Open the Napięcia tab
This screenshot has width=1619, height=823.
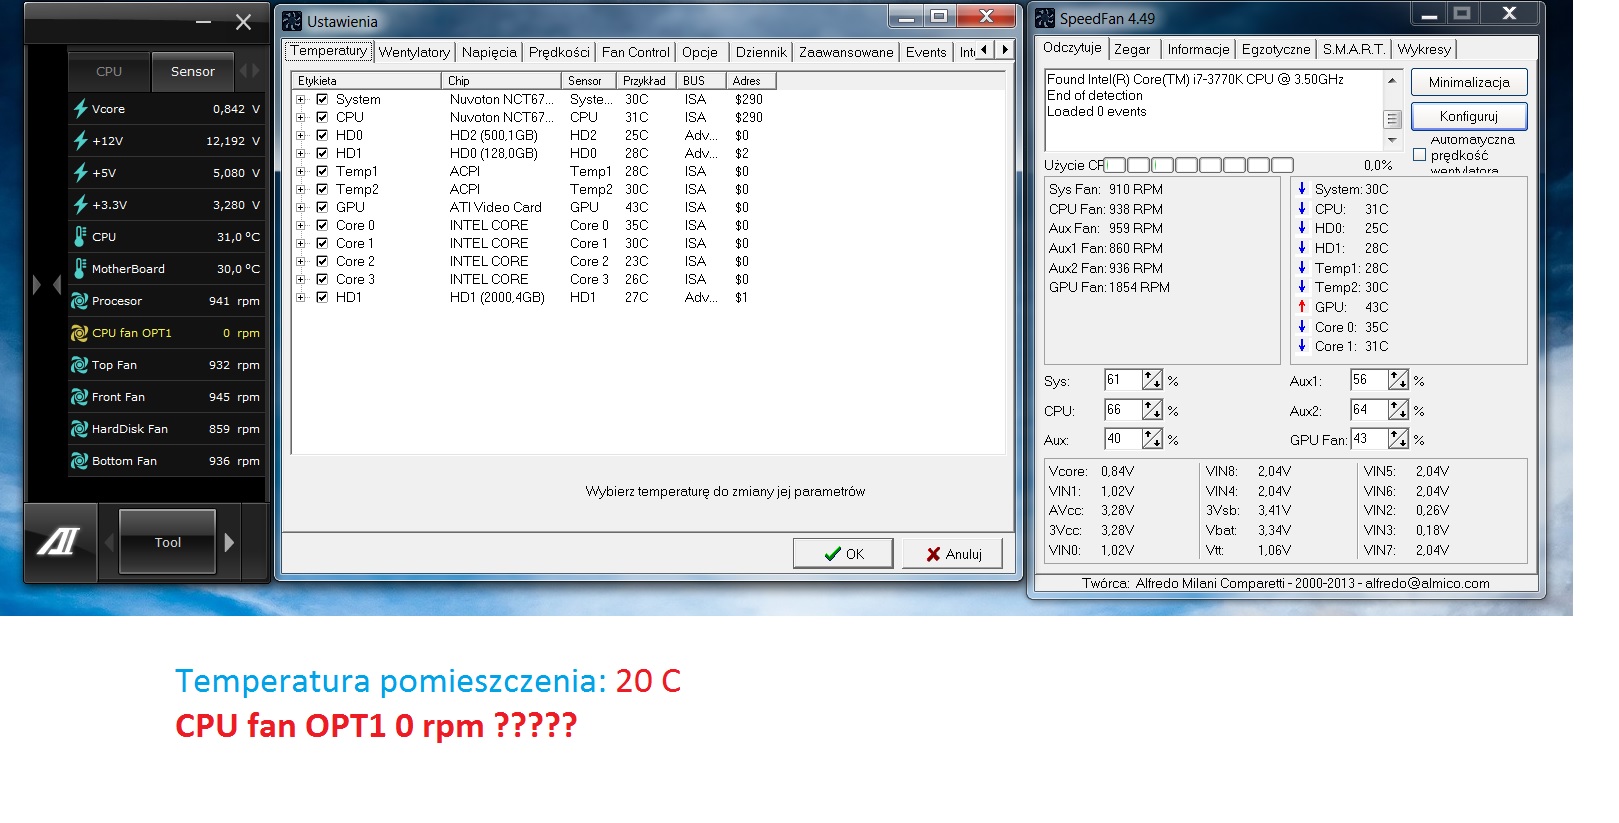click(x=489, y=52)
